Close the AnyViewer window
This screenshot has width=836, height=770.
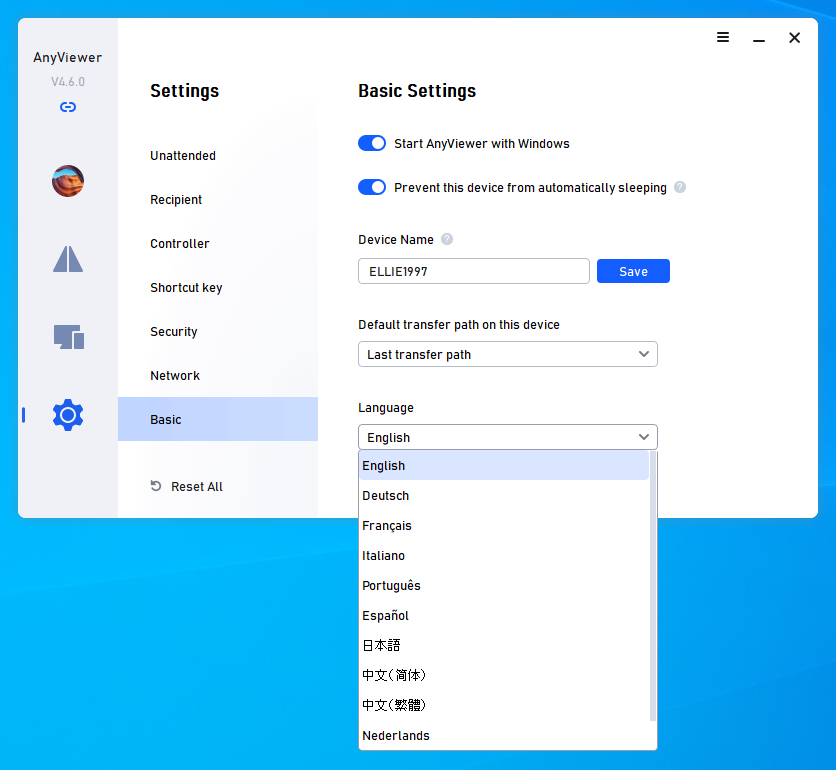(794, 38)
